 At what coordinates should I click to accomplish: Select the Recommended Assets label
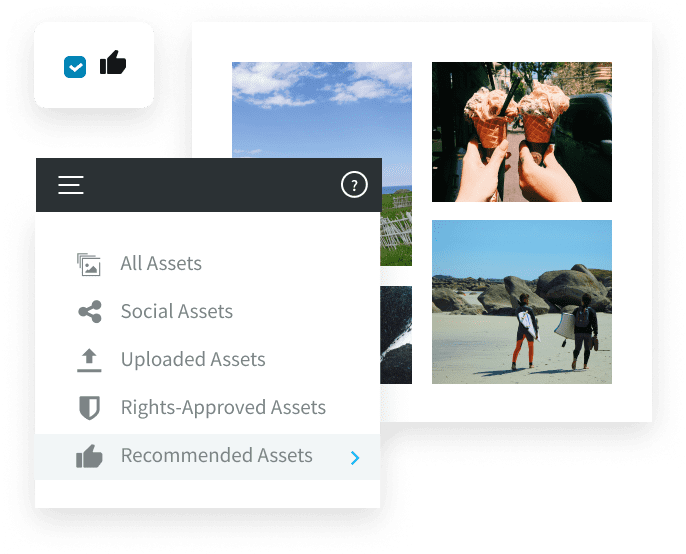[217, 456]
